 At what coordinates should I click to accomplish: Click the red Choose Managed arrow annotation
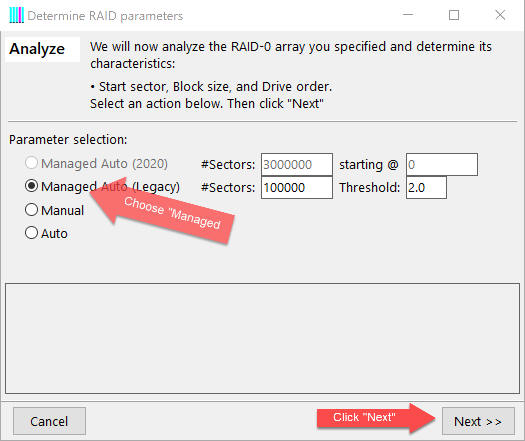162,210
